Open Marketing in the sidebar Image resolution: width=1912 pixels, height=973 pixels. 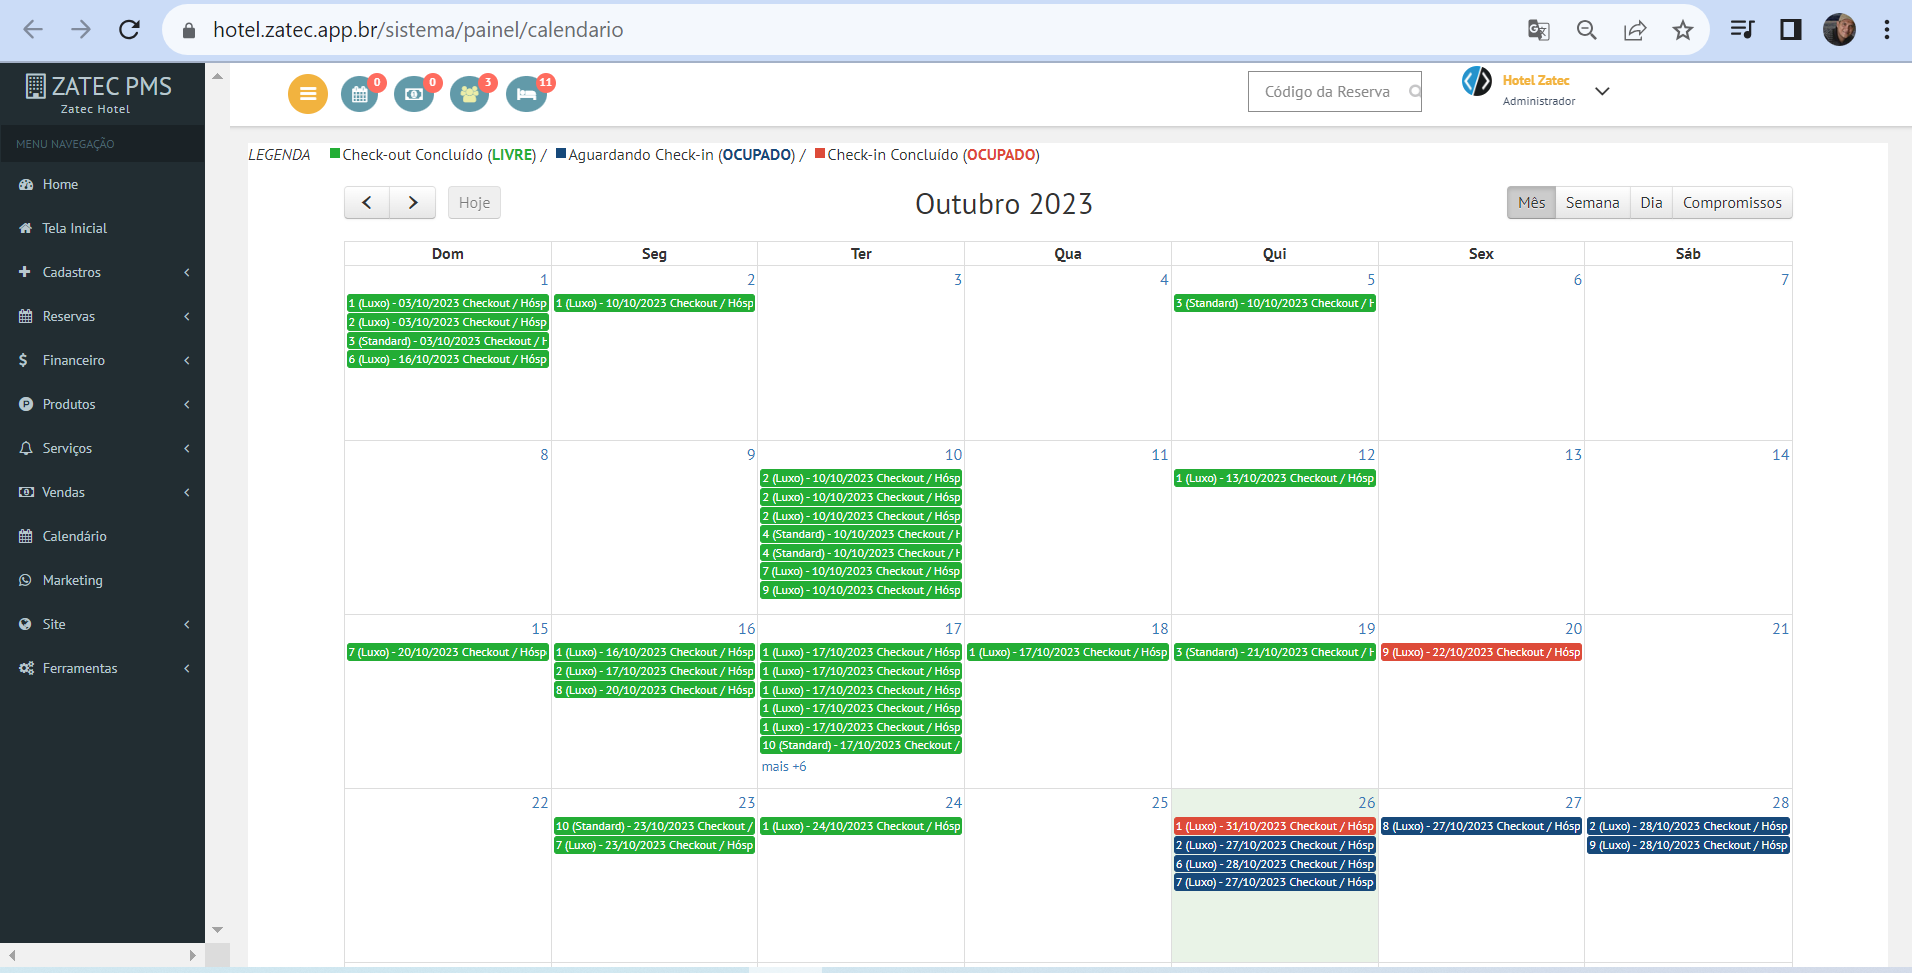[x=72, y=580]
